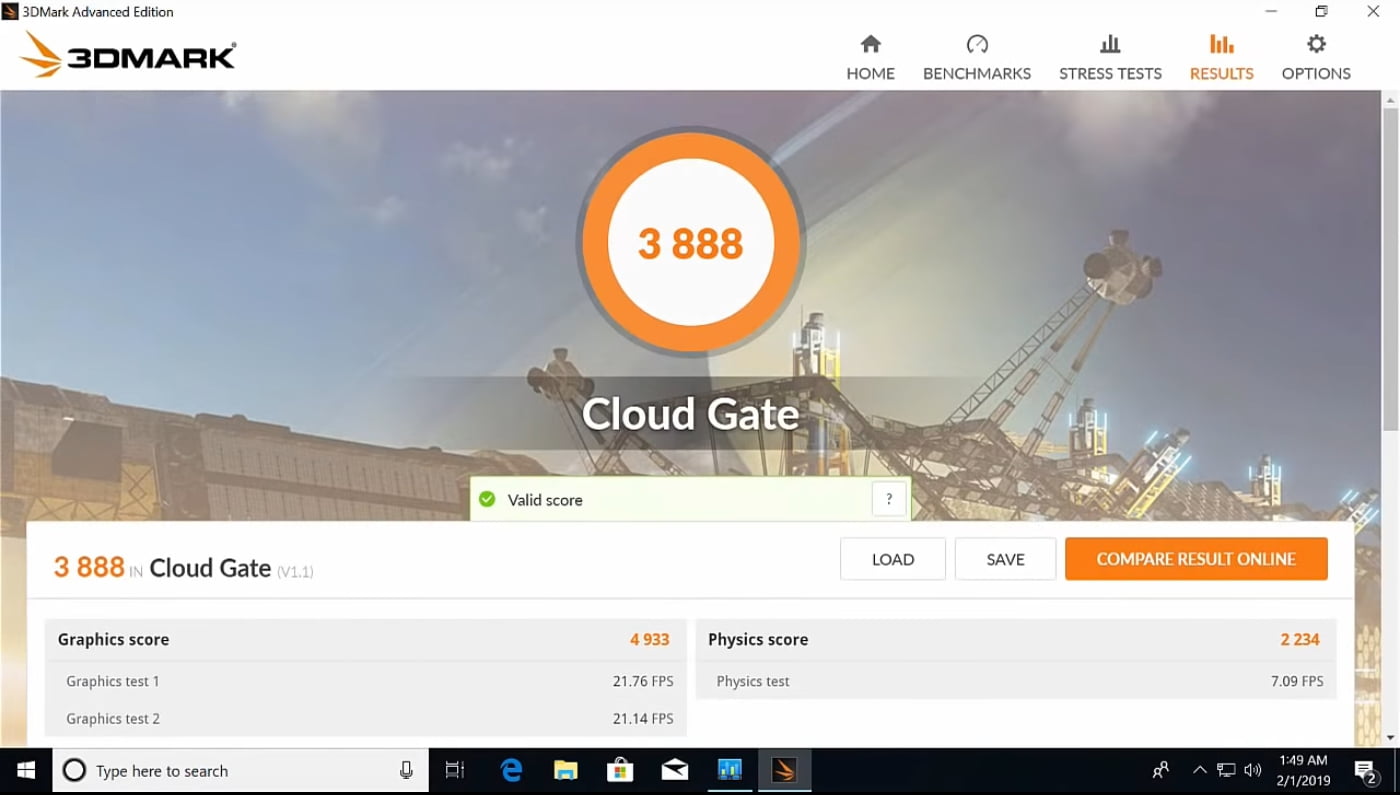Click the 21.76 FPS value
Image resolution: width=1400 pixels, height=795 pixels.
tap(643, 681)
